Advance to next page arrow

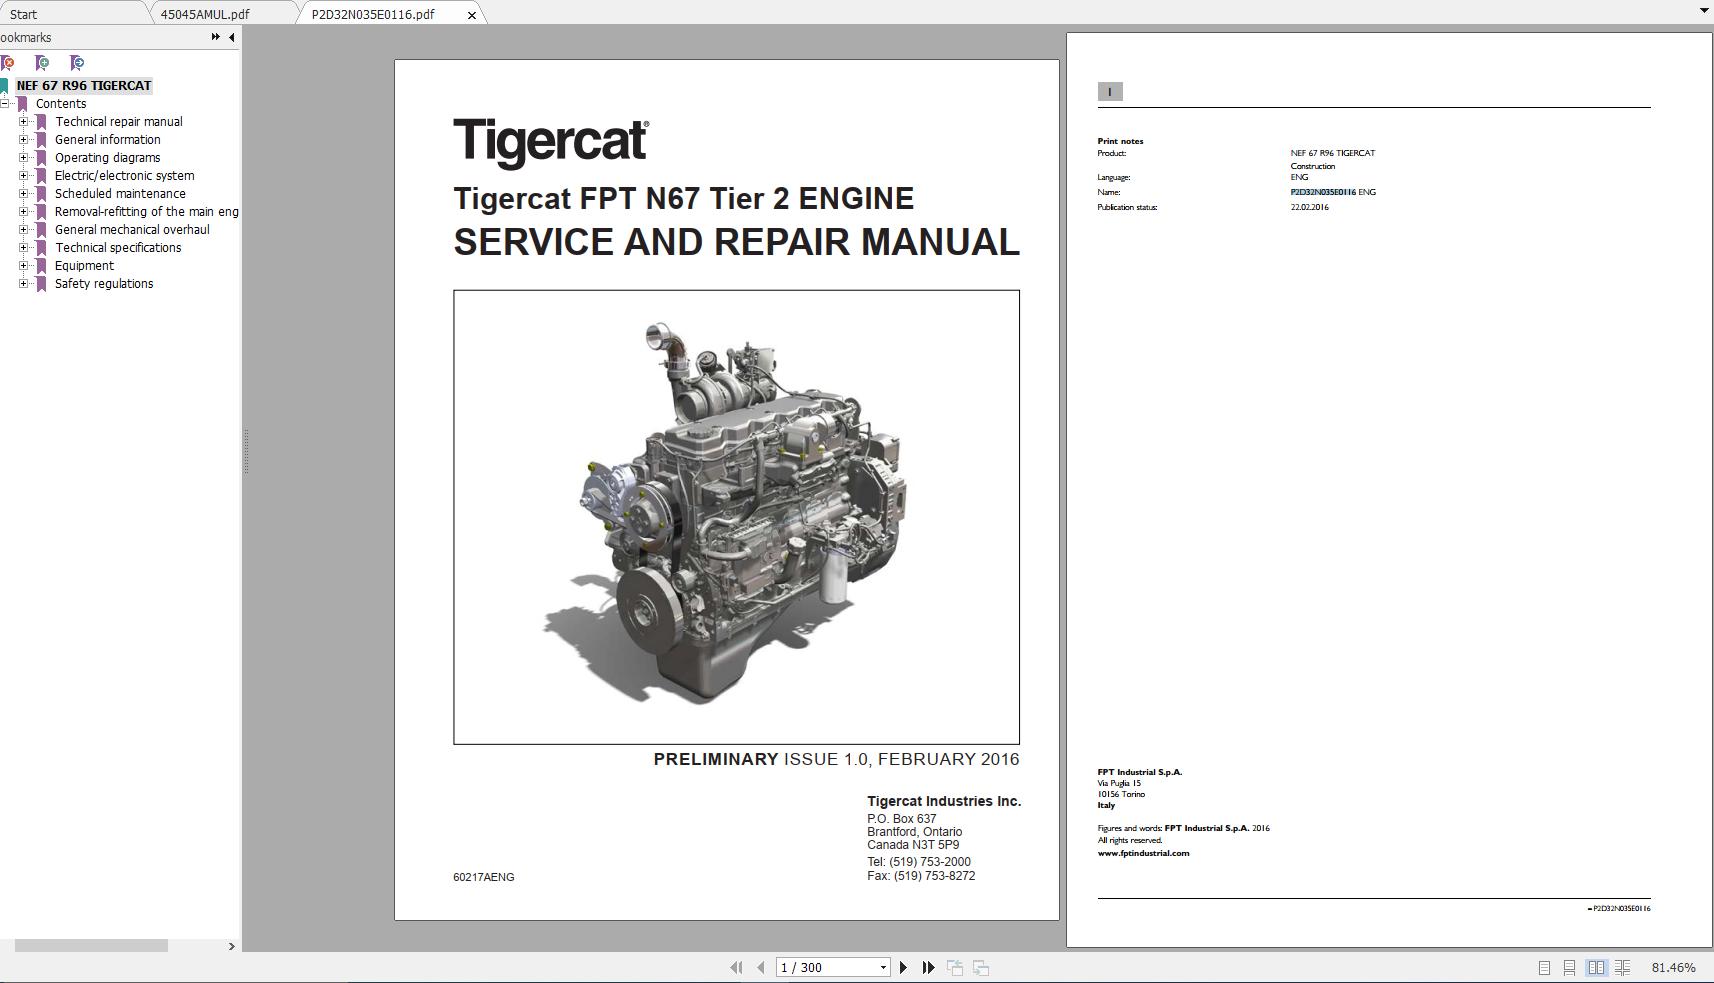click(x=904, y=967)
